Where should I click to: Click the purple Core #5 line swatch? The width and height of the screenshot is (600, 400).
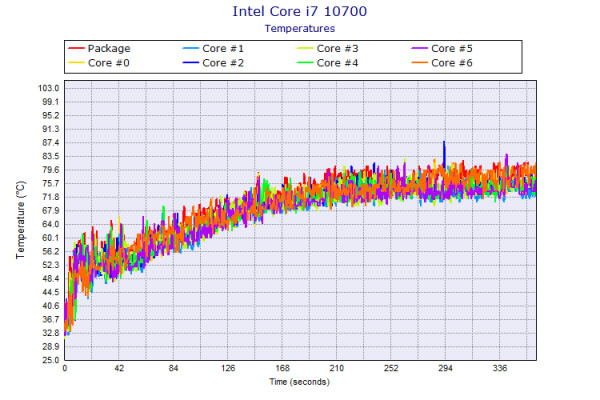[x=419, y=49]
